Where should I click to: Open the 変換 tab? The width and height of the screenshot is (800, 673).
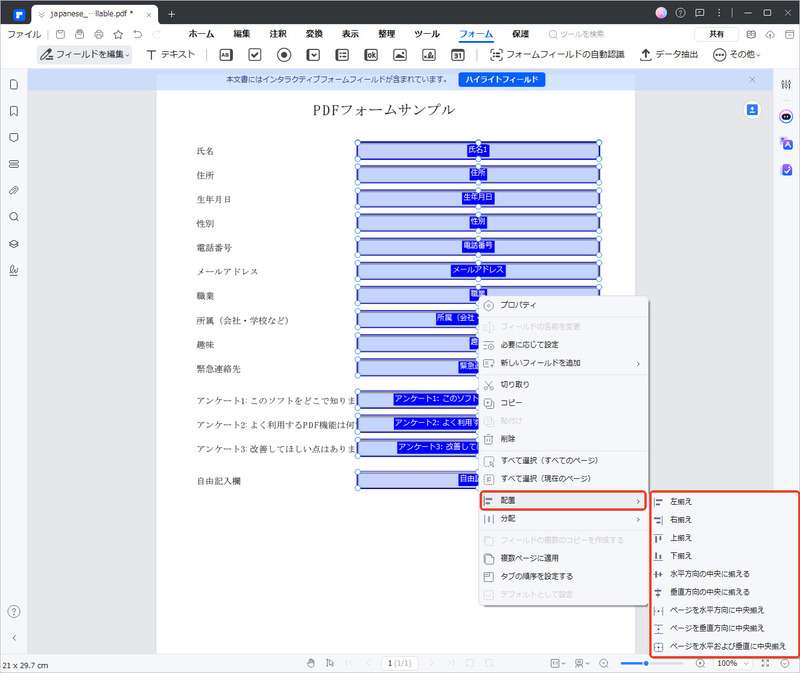[x=314, y=34]
